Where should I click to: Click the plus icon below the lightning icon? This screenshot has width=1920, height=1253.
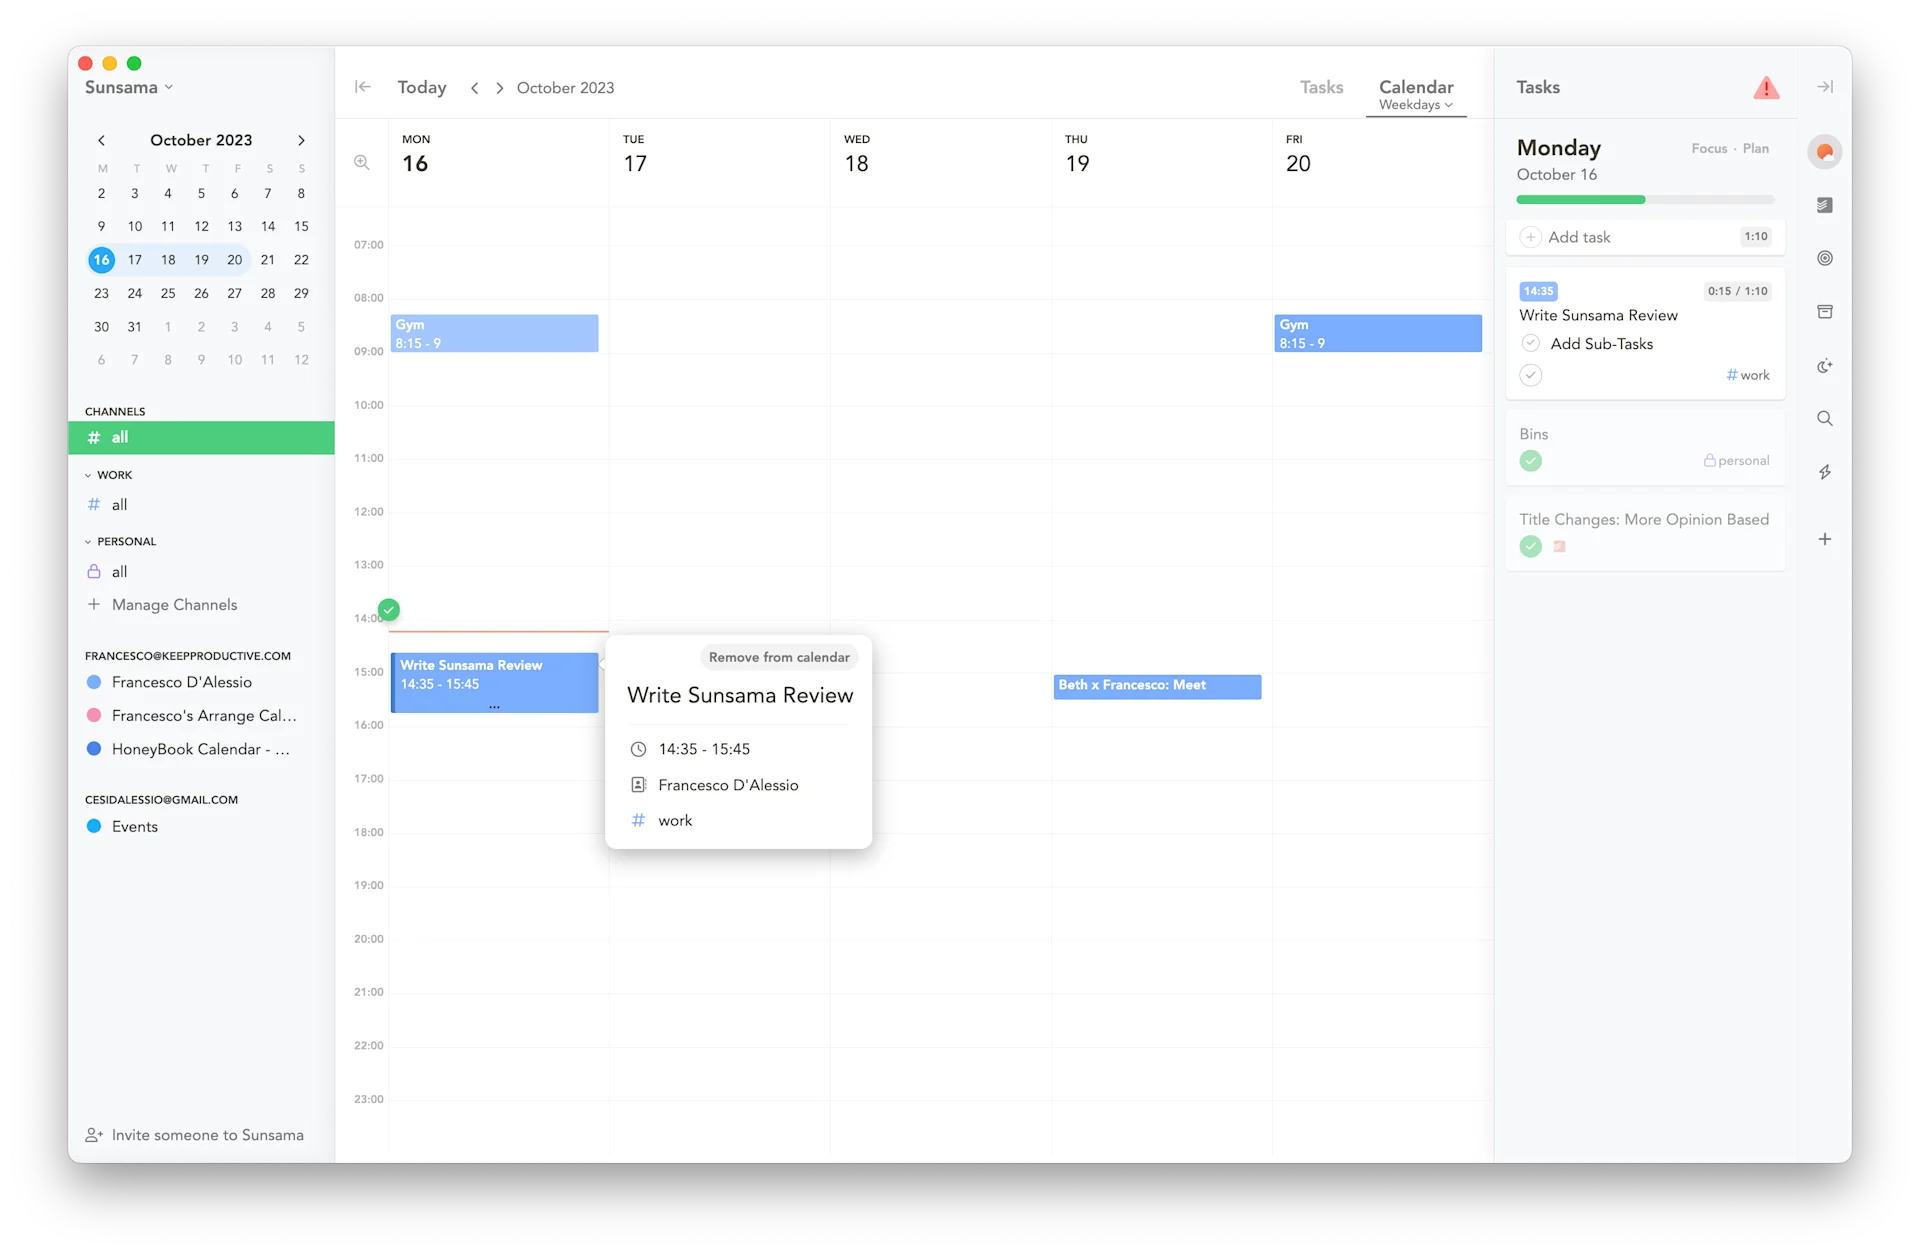click(1825, 539)
